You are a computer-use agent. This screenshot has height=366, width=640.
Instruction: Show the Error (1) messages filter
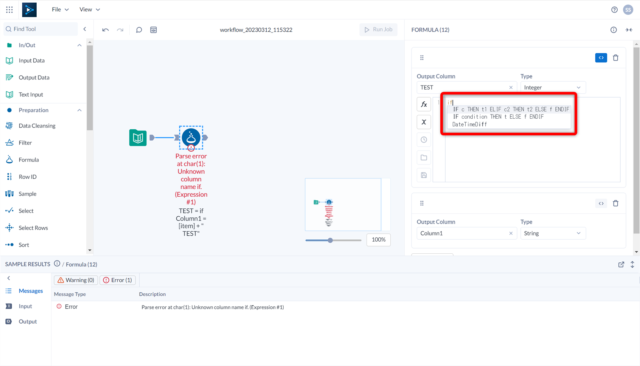pos(118,280)
